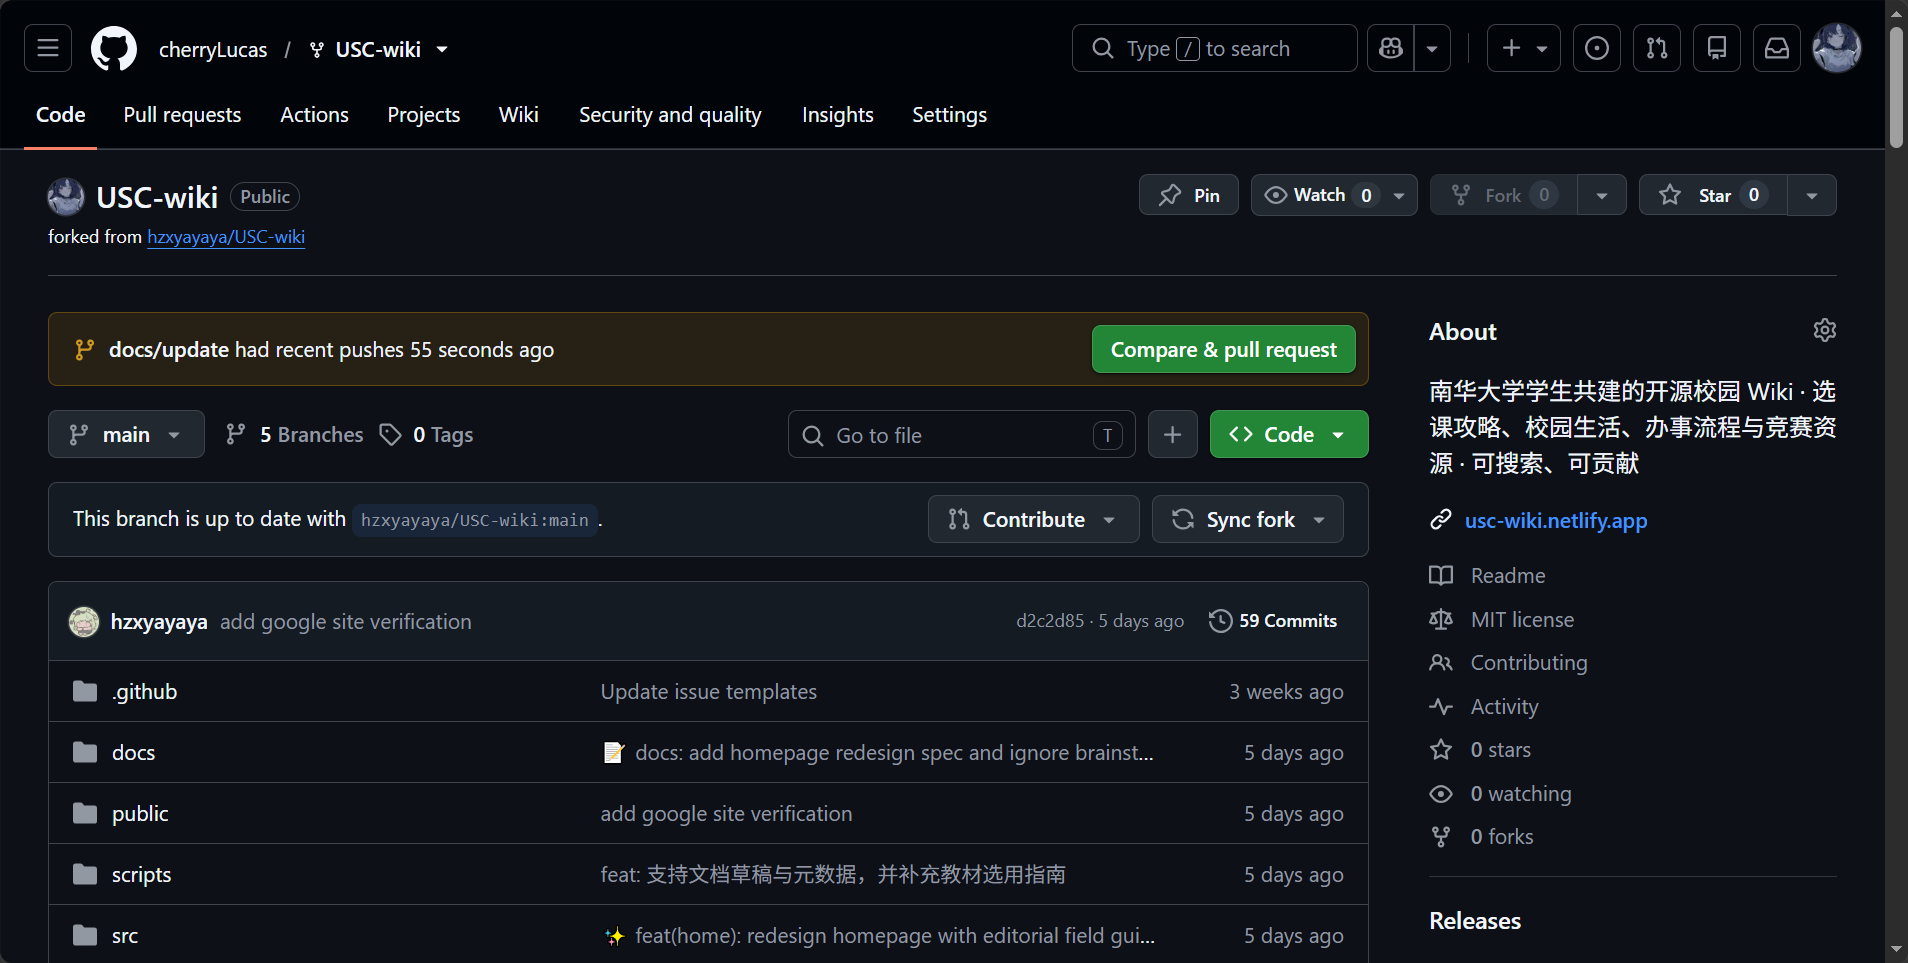Click the scale icon beside MIT license
1908x963 pixels.
pos(1441,620)
